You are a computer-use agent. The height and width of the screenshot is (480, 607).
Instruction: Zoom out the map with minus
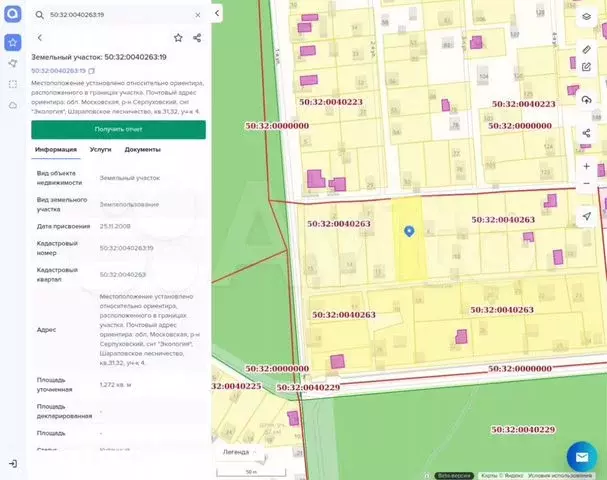click(x=586, y=183)
